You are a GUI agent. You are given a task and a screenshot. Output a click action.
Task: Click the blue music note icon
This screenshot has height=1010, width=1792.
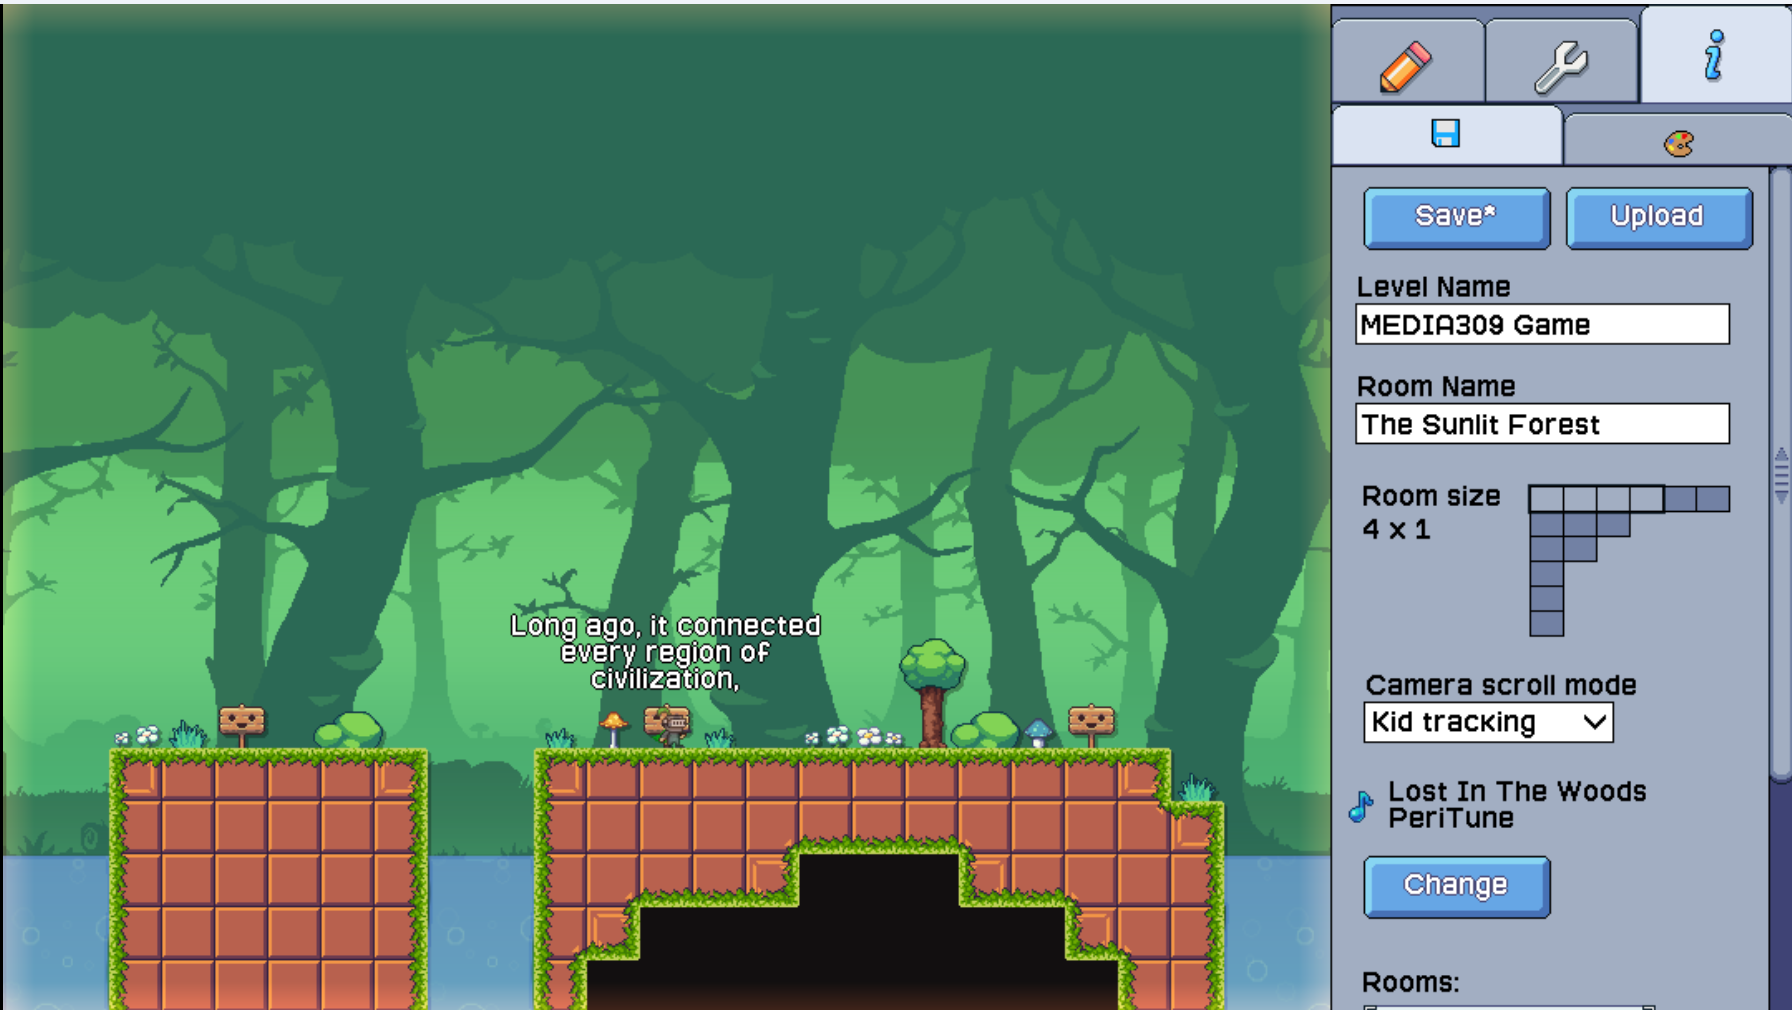pyautogui.click(x=1361, y=805)
